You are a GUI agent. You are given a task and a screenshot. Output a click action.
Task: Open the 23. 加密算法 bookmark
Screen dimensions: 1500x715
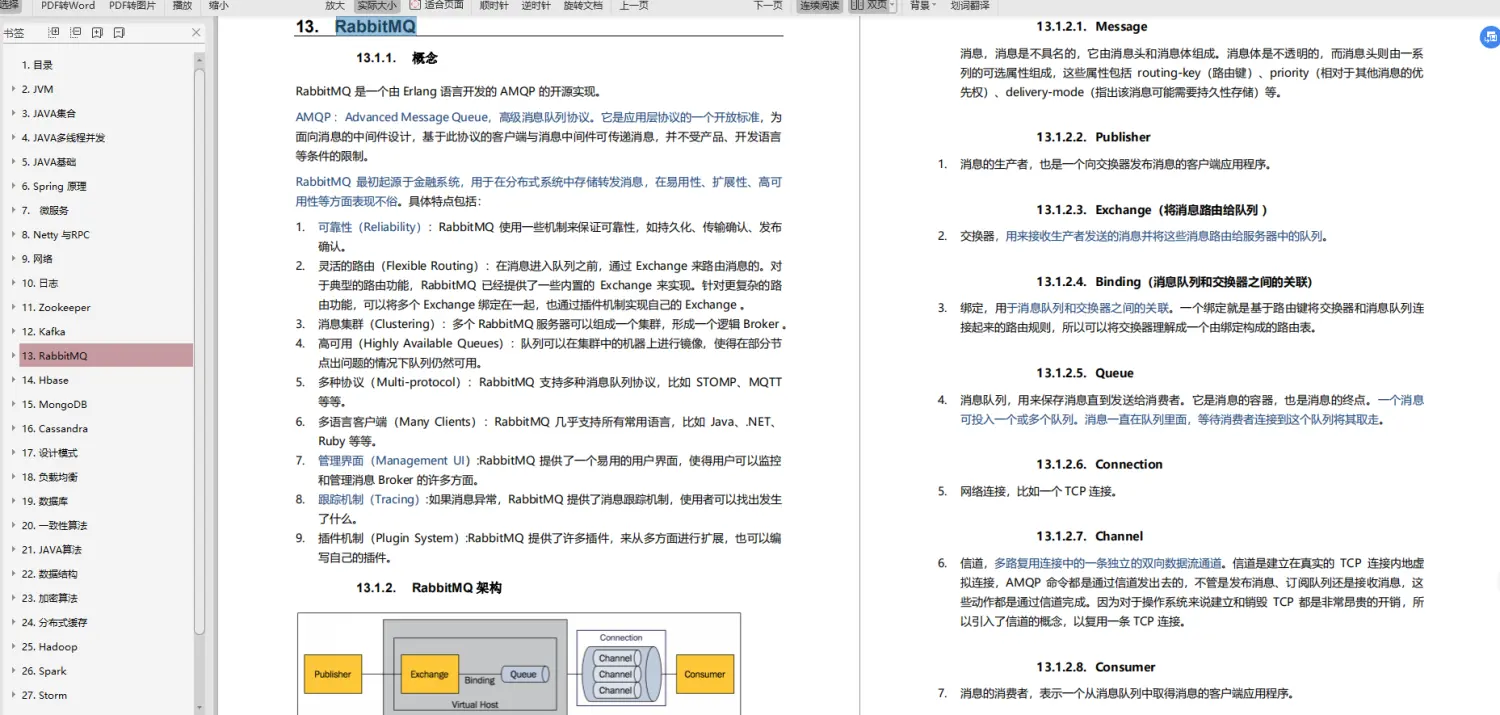click(49, 598)
